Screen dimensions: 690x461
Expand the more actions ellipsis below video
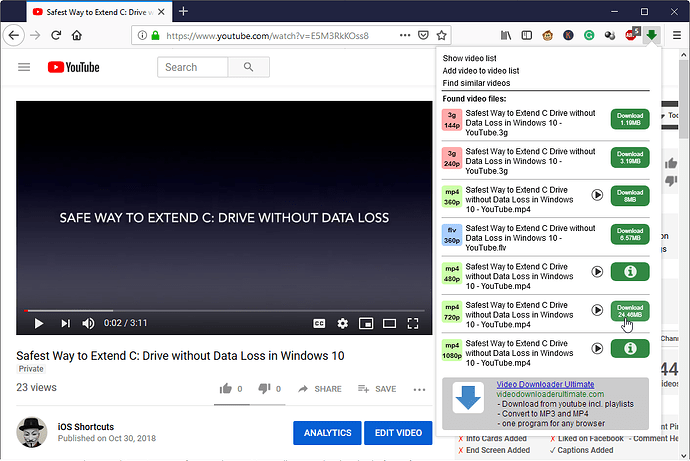(416, 388)
